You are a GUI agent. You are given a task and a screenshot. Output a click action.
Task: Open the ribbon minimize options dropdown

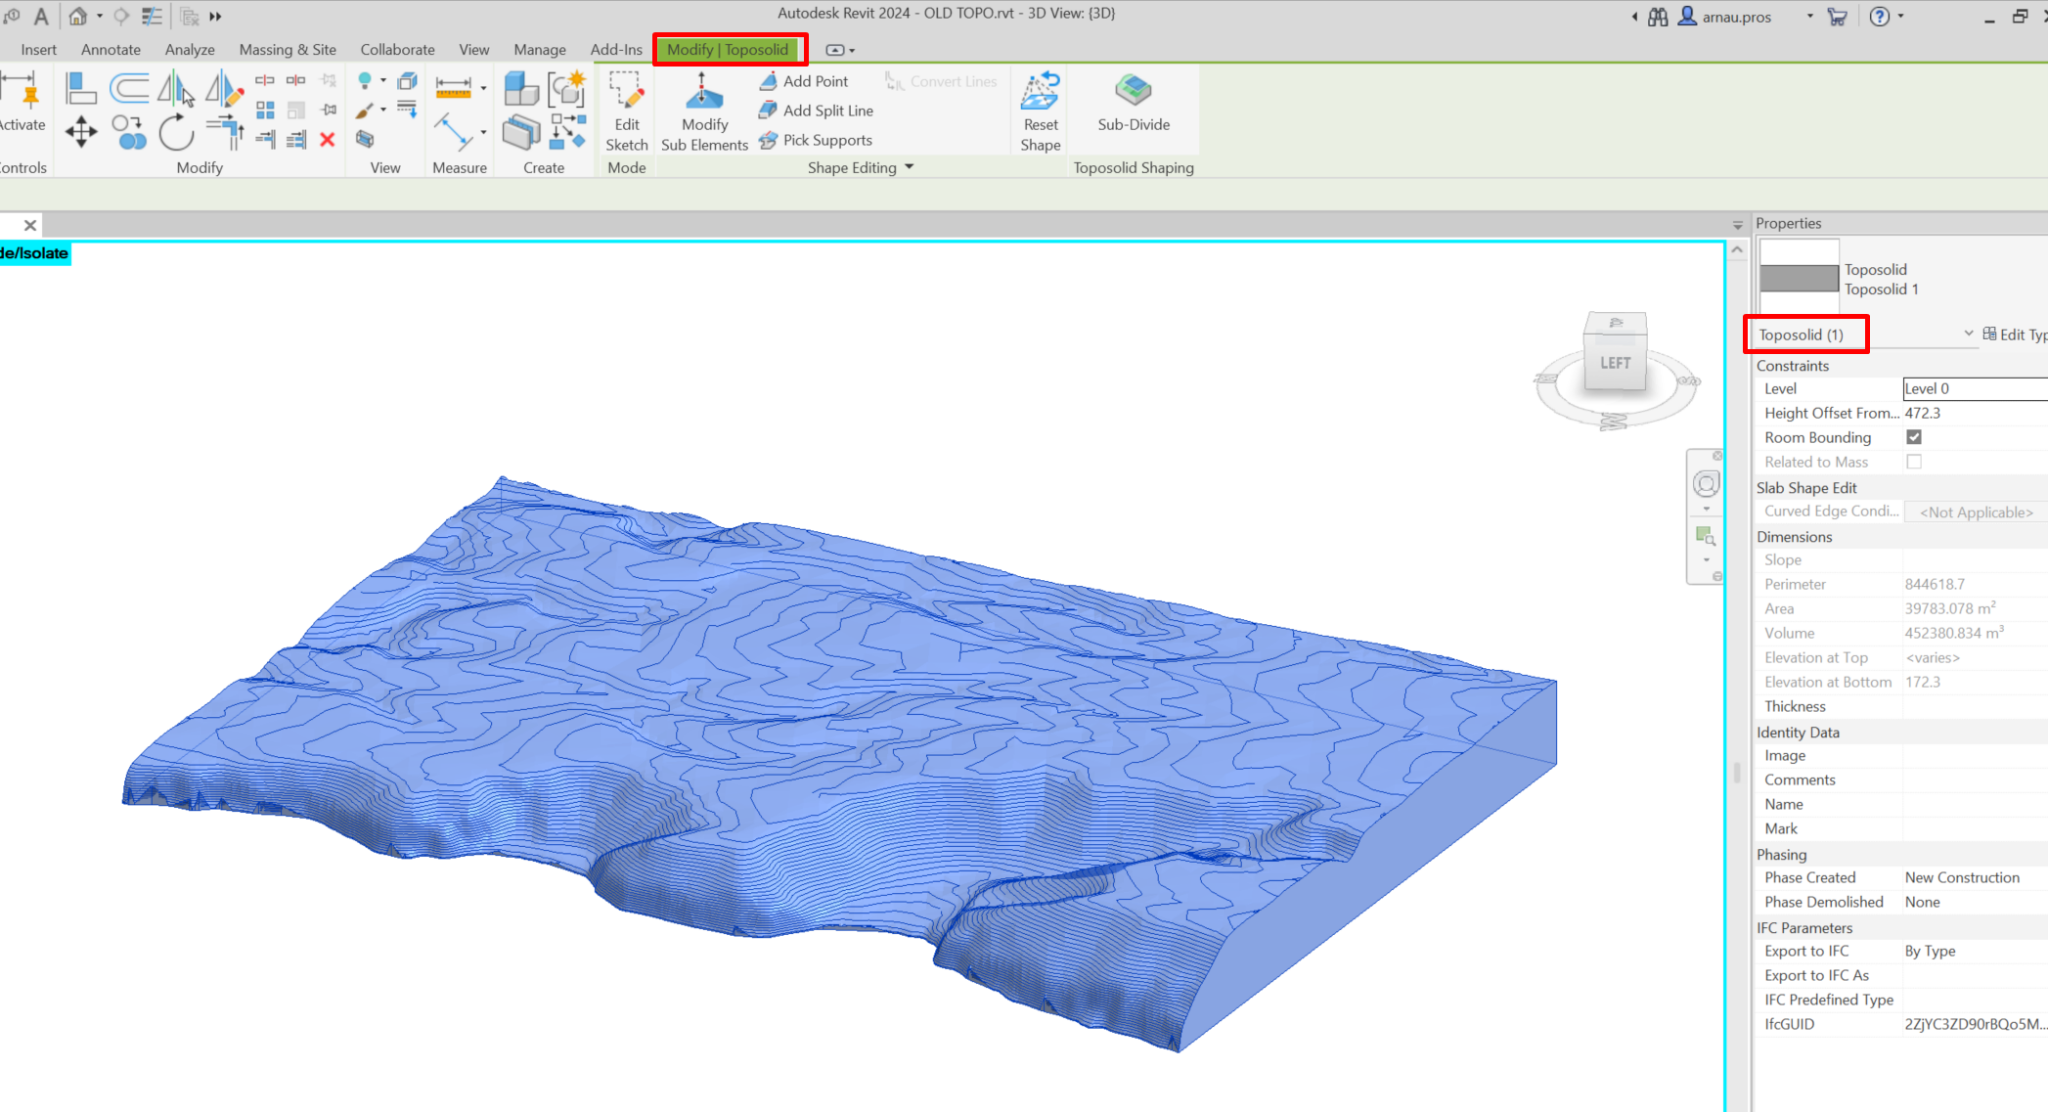click(x=852, y=50)
